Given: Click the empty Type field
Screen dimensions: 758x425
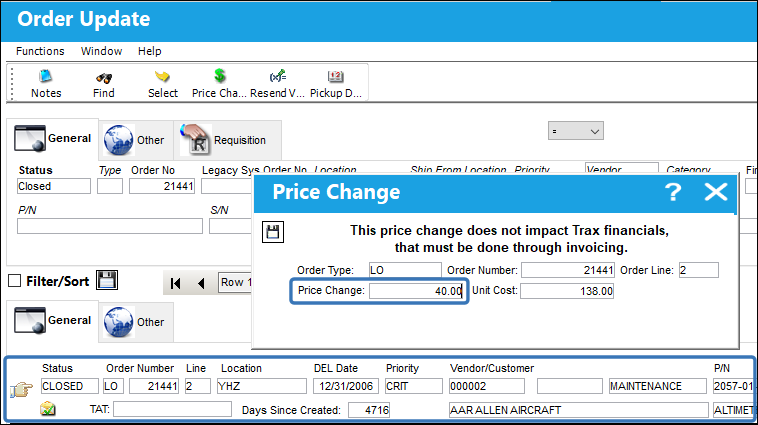Looking at the screenshot, I should pyautogui.click(x=110, y=186).
